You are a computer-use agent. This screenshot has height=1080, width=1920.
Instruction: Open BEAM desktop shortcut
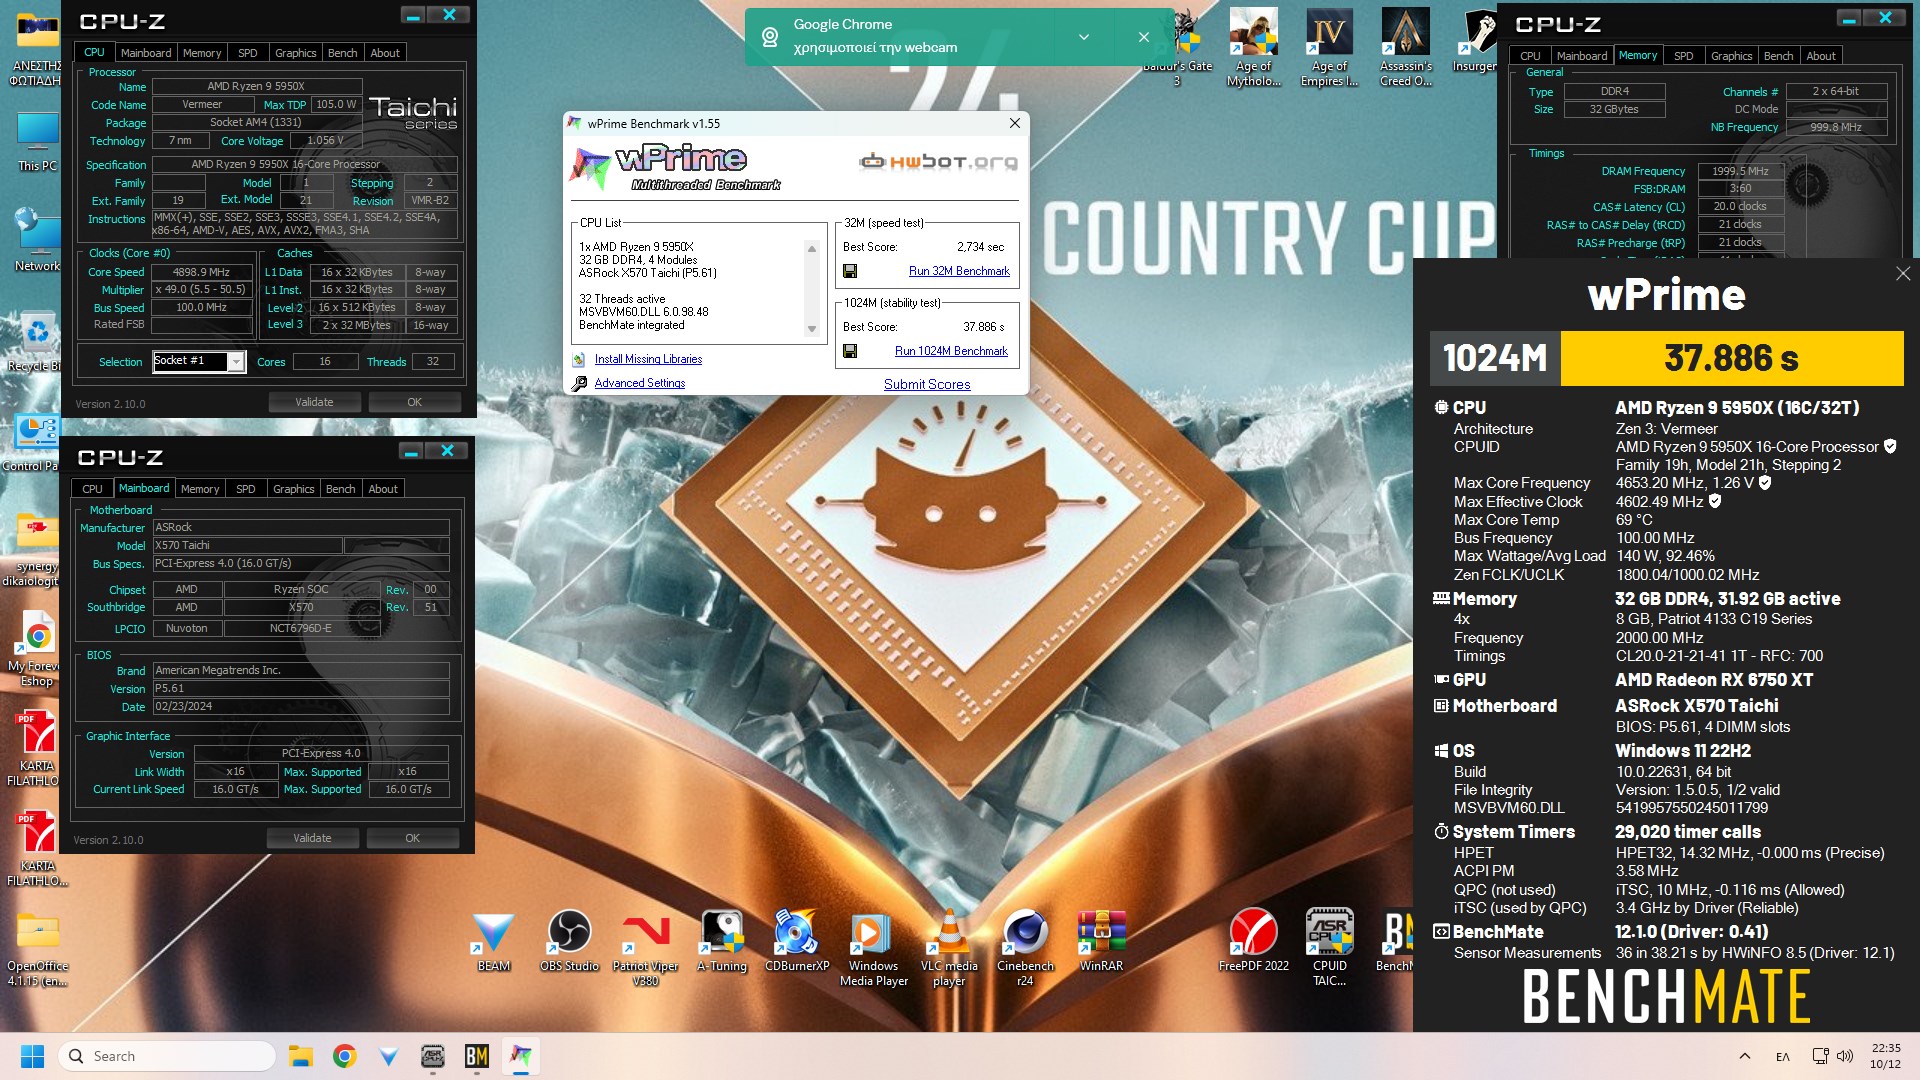tap(494, 941)
